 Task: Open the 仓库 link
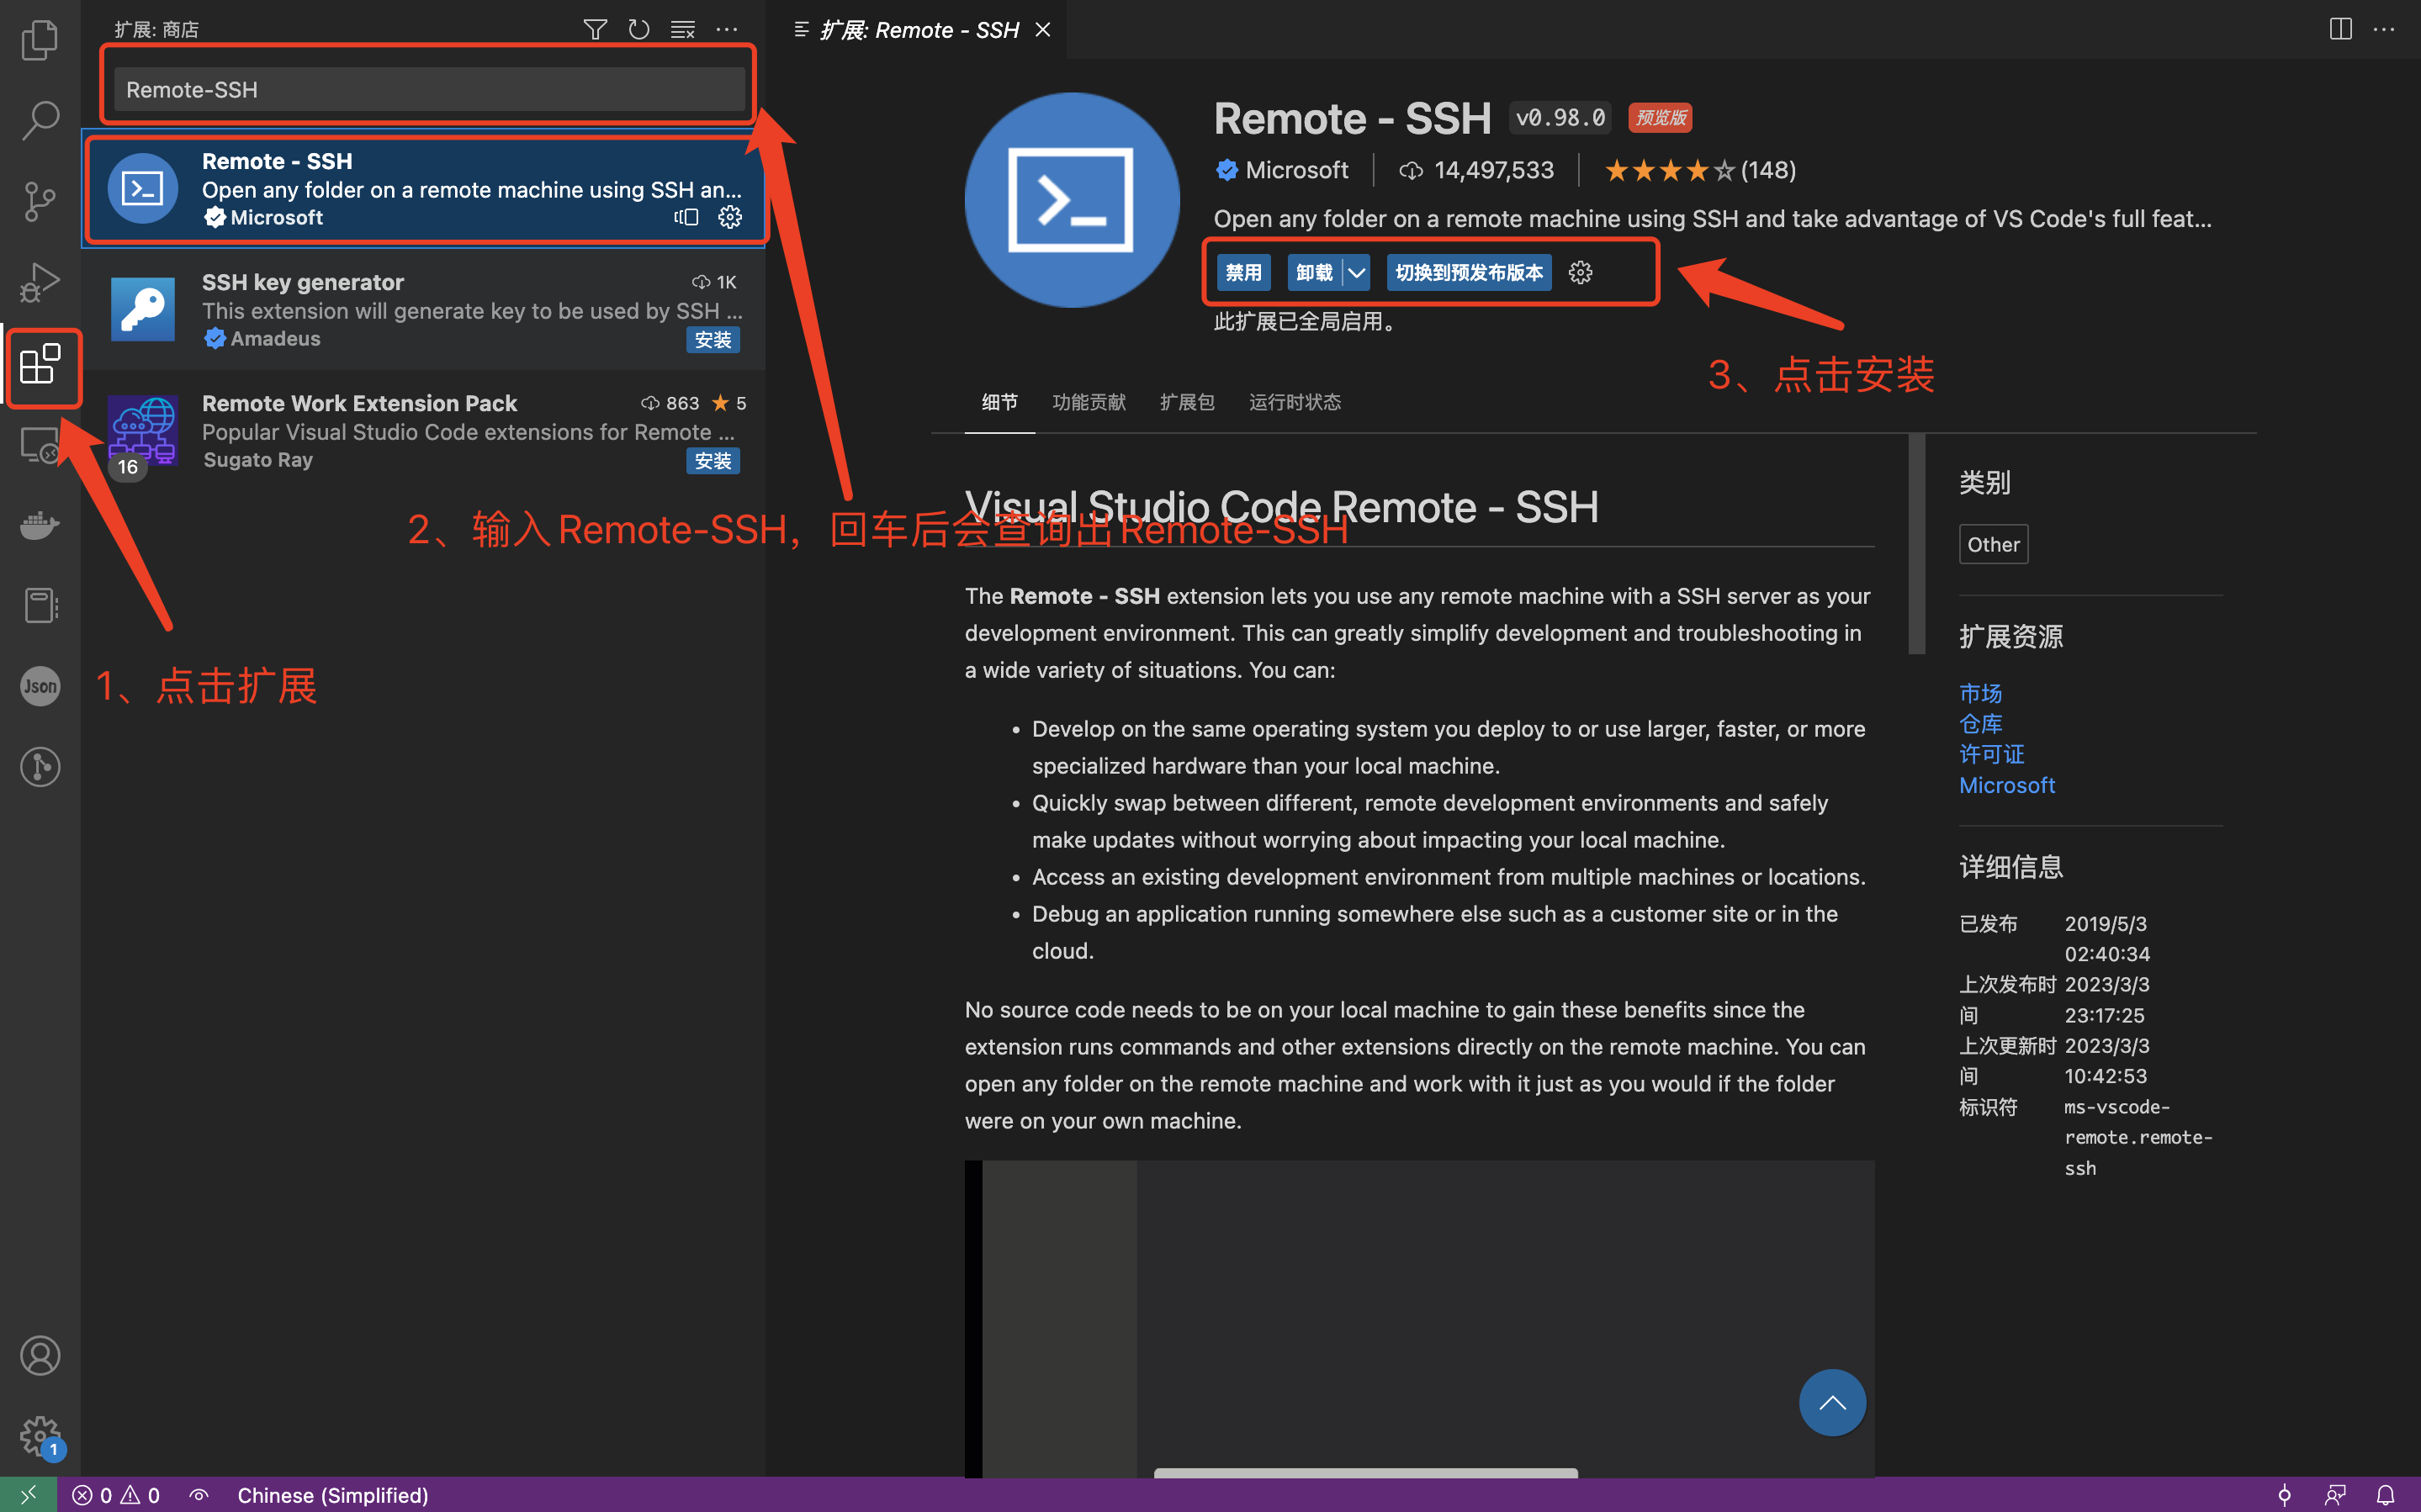1980,724
